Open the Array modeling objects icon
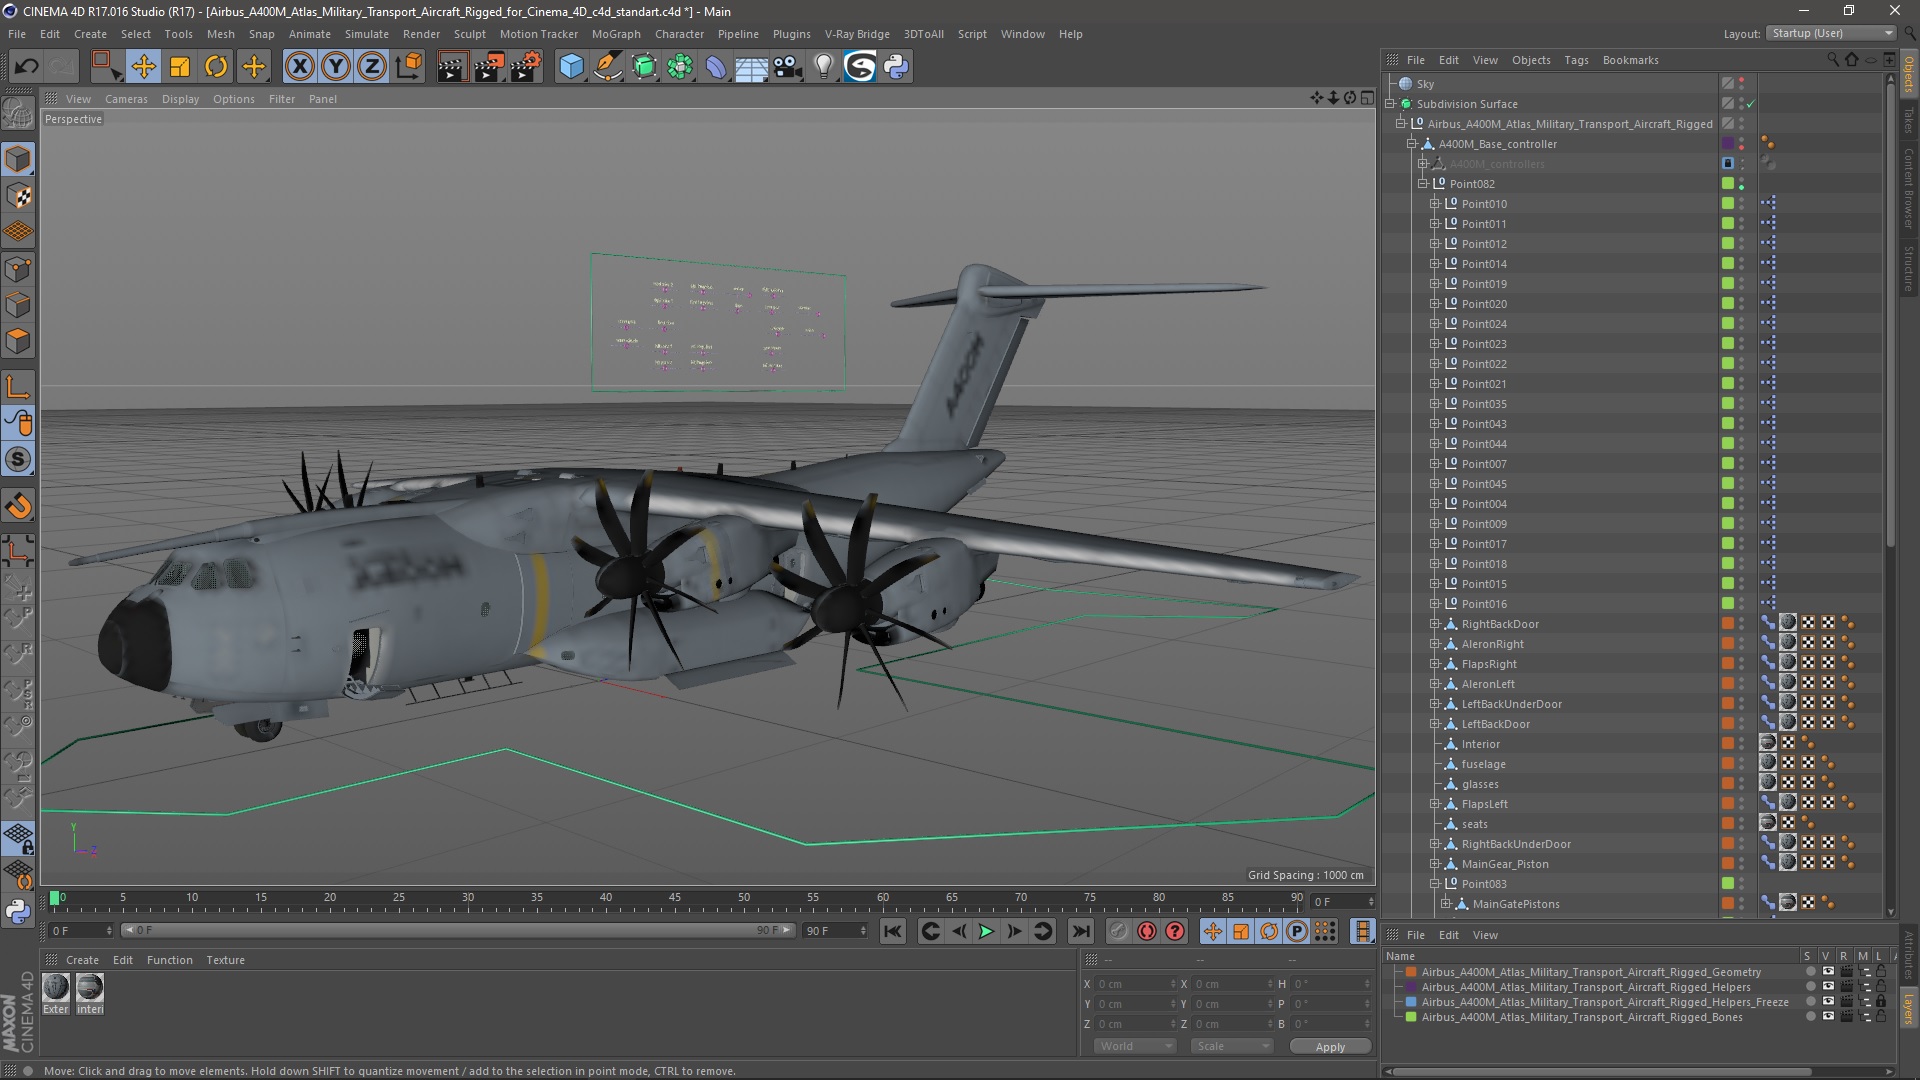 681,67
